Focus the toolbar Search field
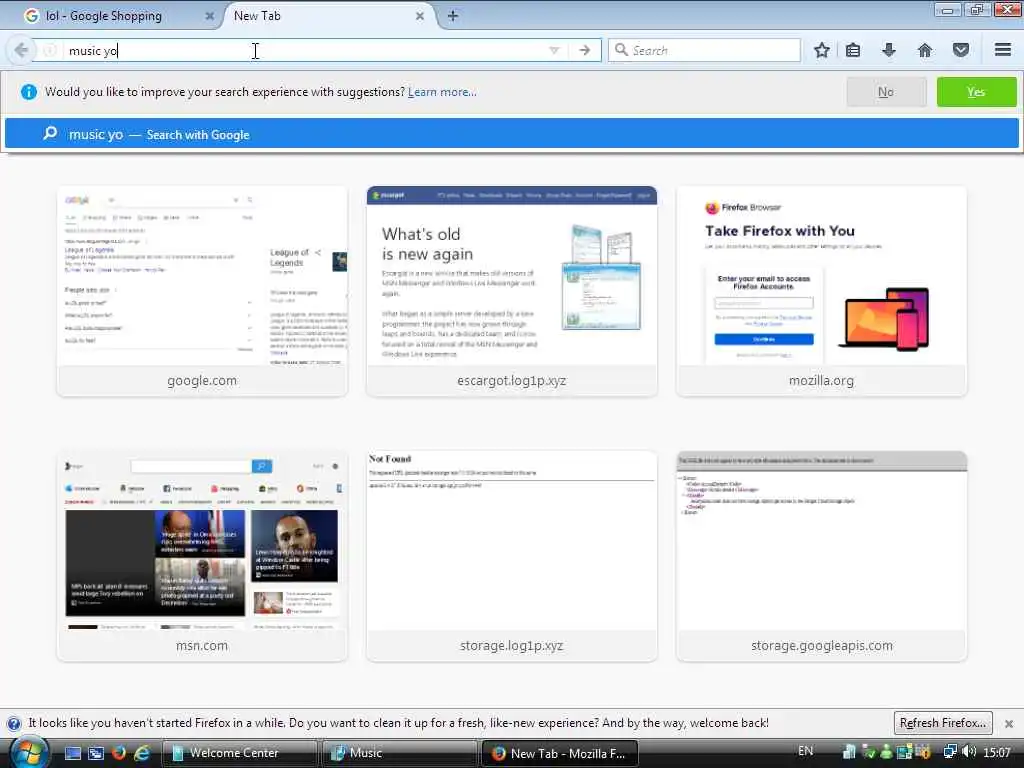 (x=704, y=50)
